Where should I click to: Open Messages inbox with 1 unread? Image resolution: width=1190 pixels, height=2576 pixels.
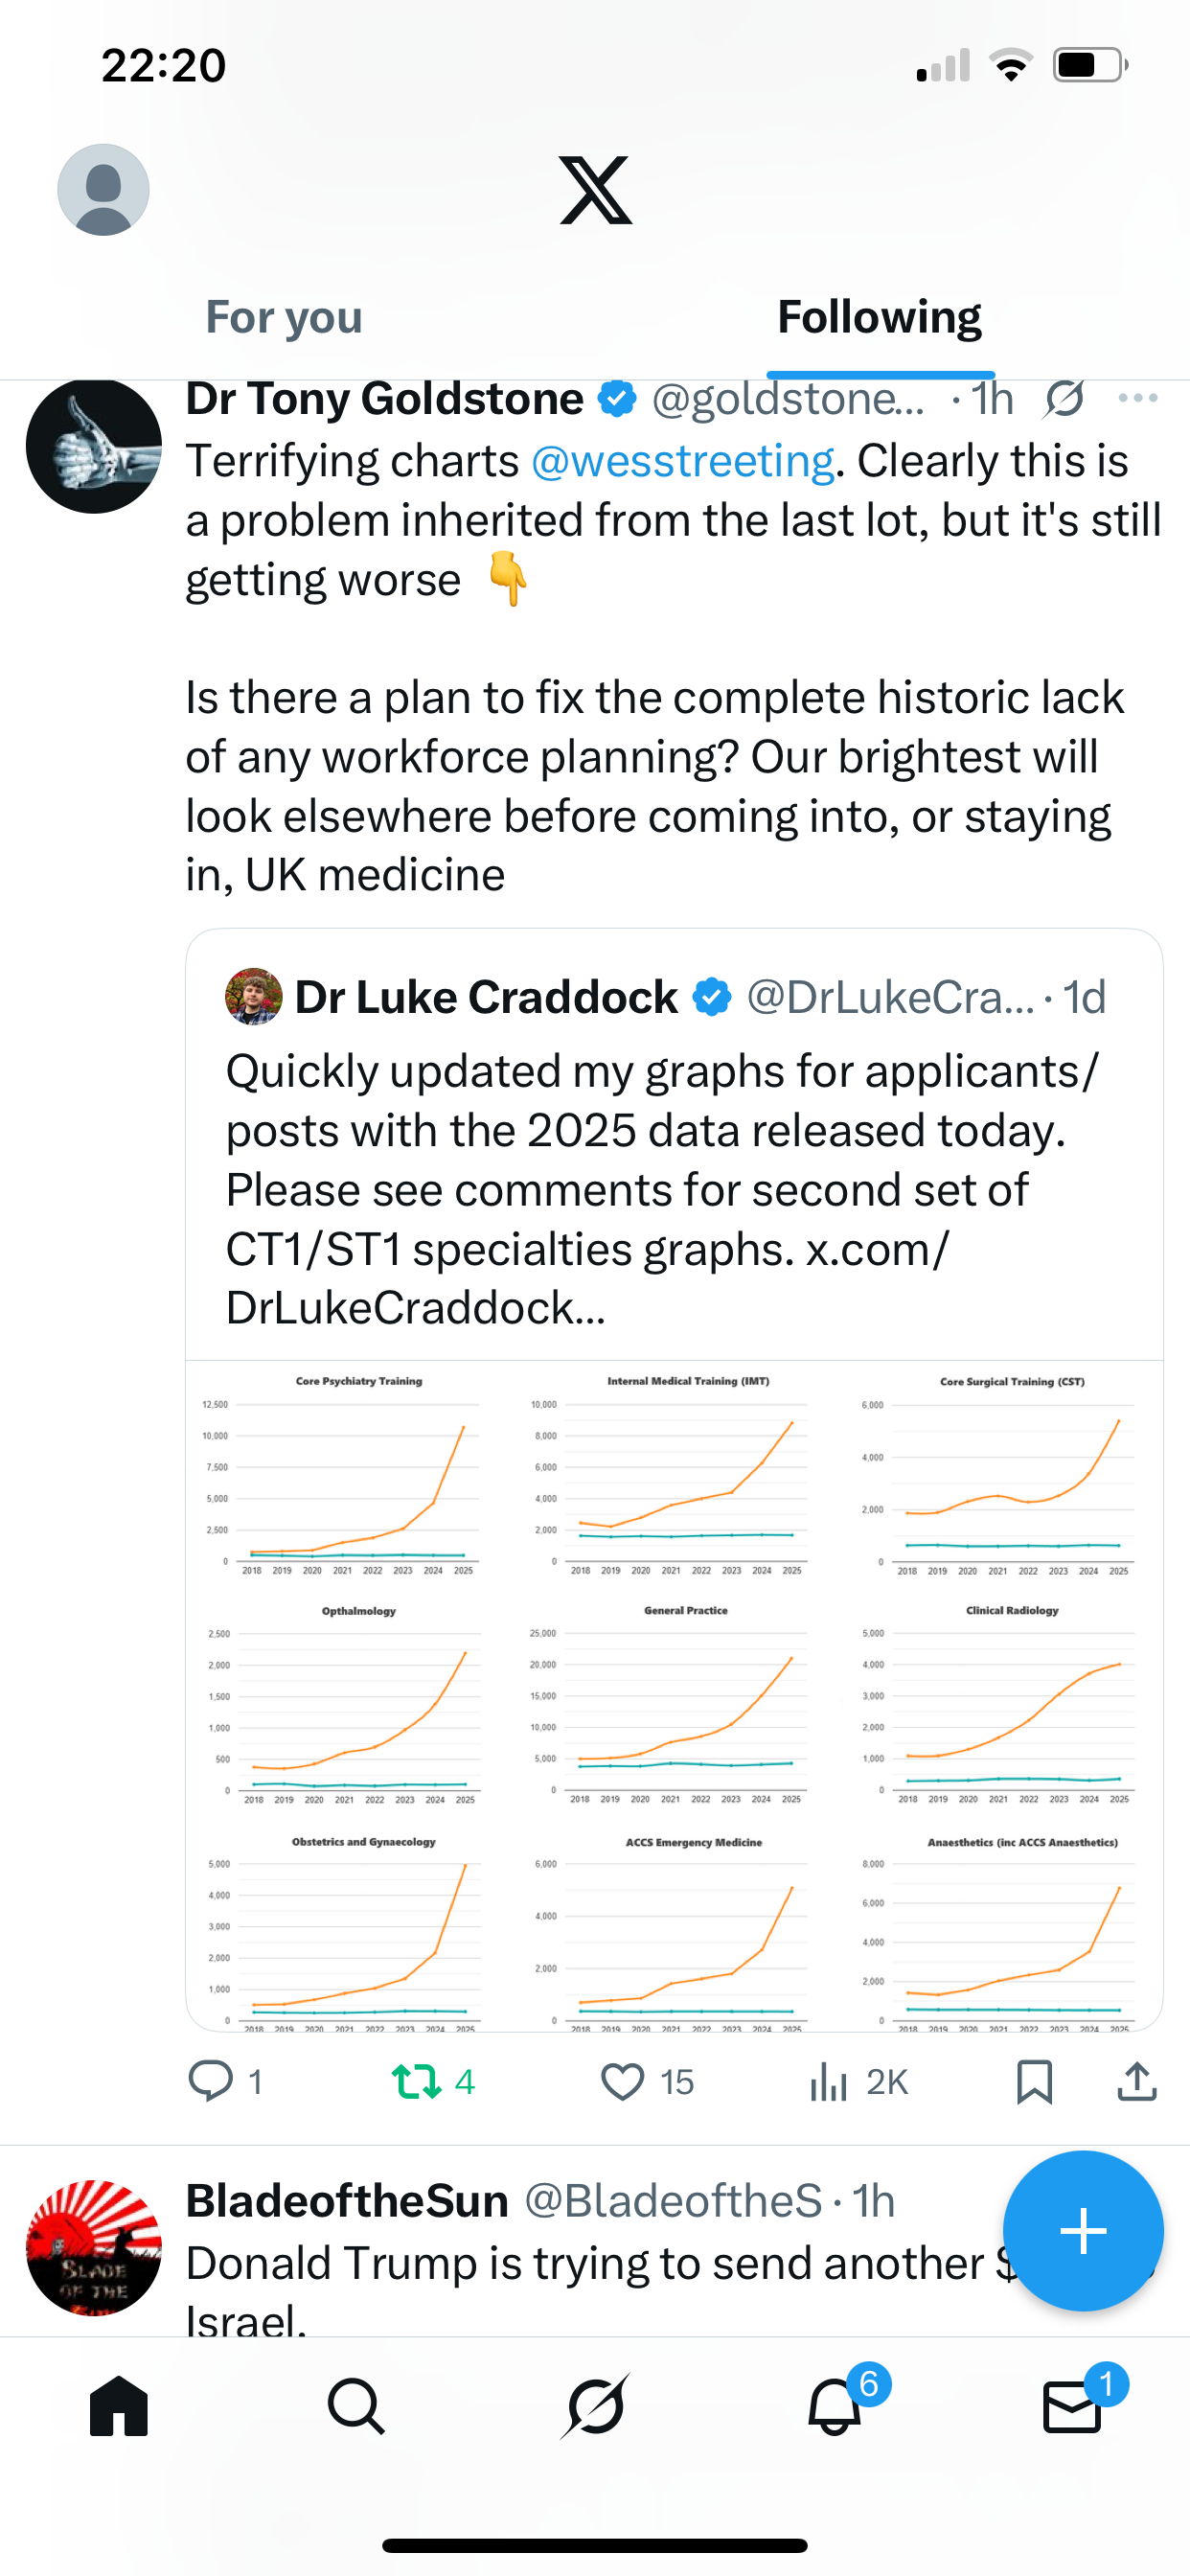pyautogui.click(x=1073, y=2407)
